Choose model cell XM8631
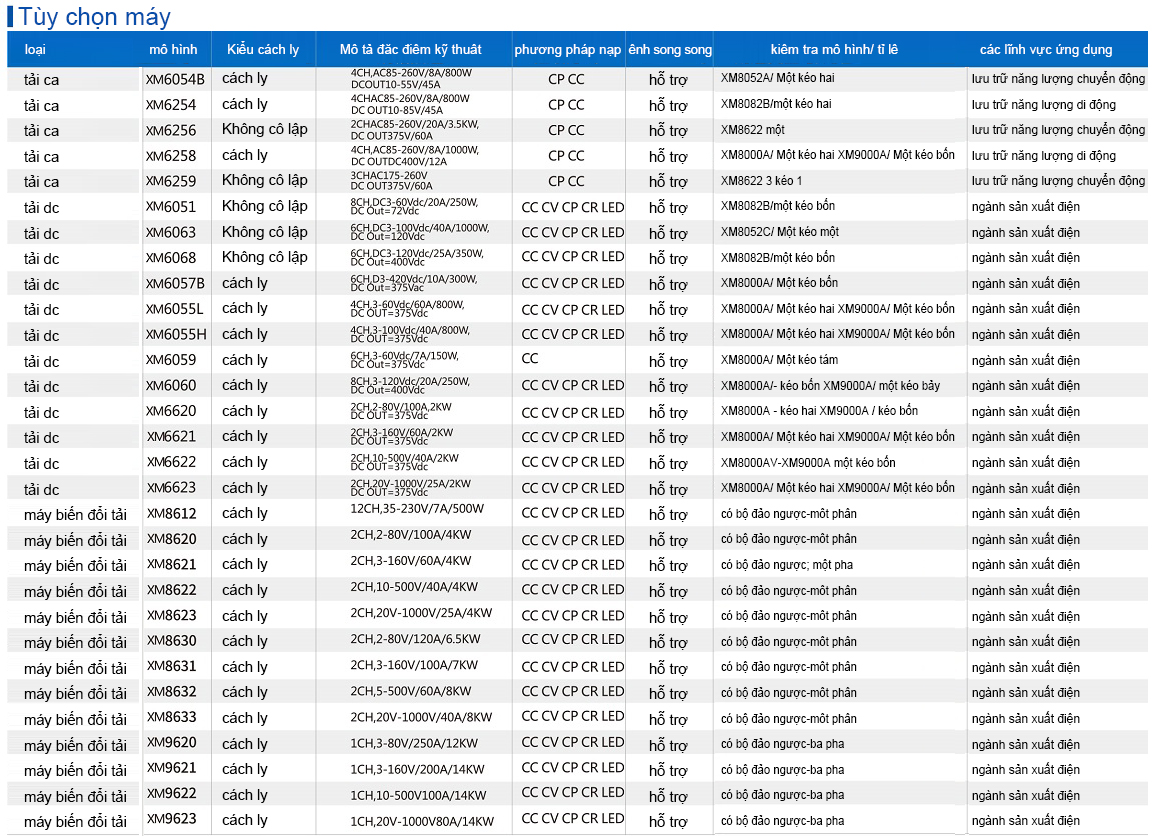Image resolution: width=1156 pixels, height=836 pixels. (171, 666)
